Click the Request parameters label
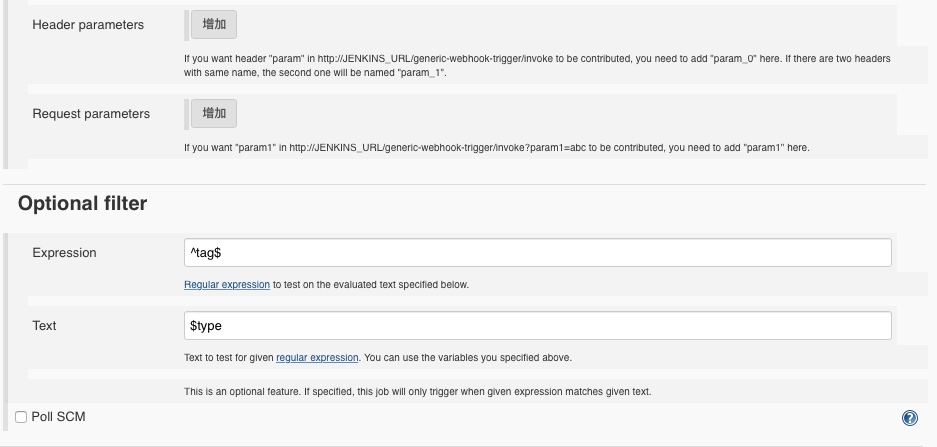The width and height of the screenshot is (937, 447). tap(91, 114)
